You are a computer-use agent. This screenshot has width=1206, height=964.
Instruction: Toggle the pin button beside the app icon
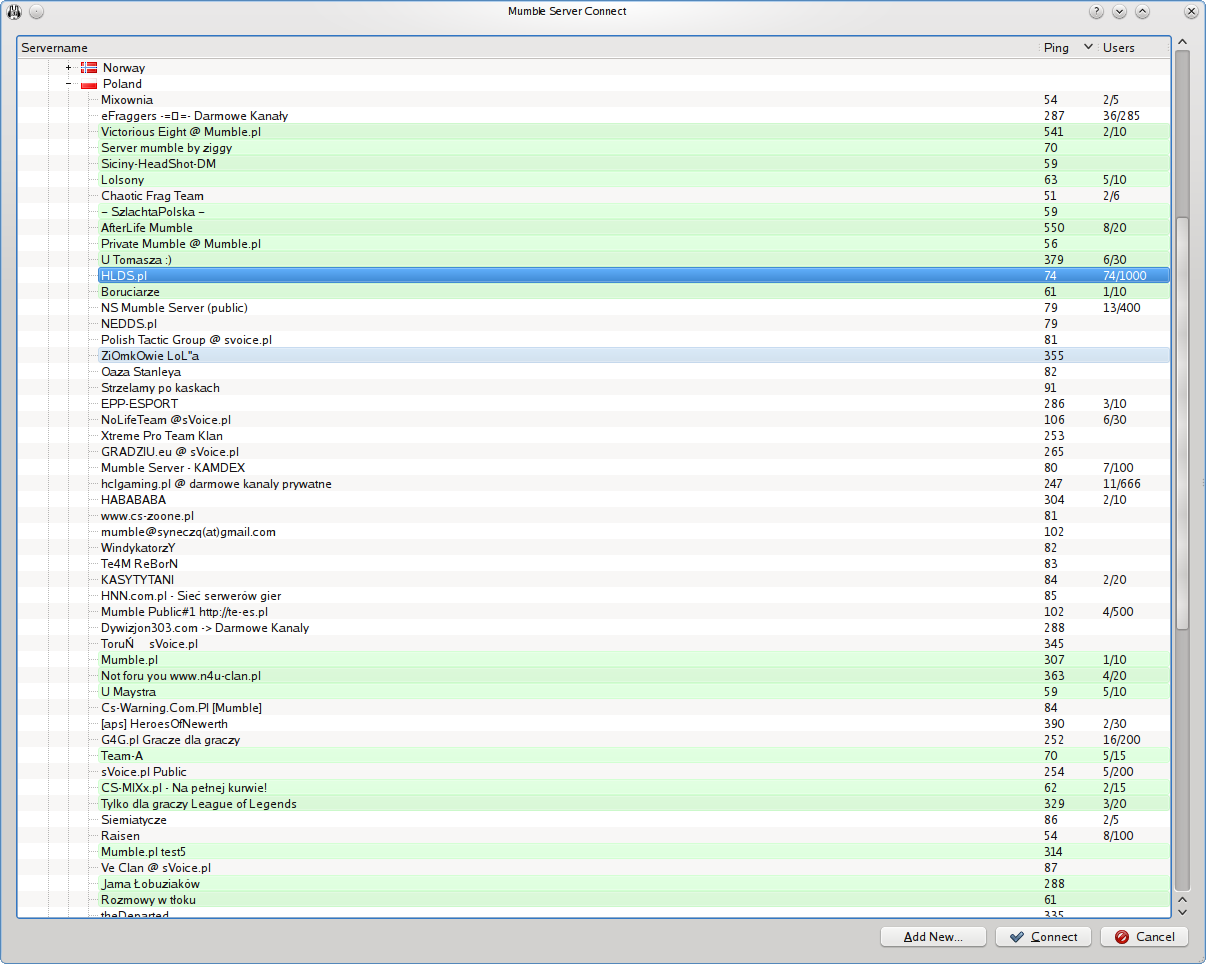[36, 12]
